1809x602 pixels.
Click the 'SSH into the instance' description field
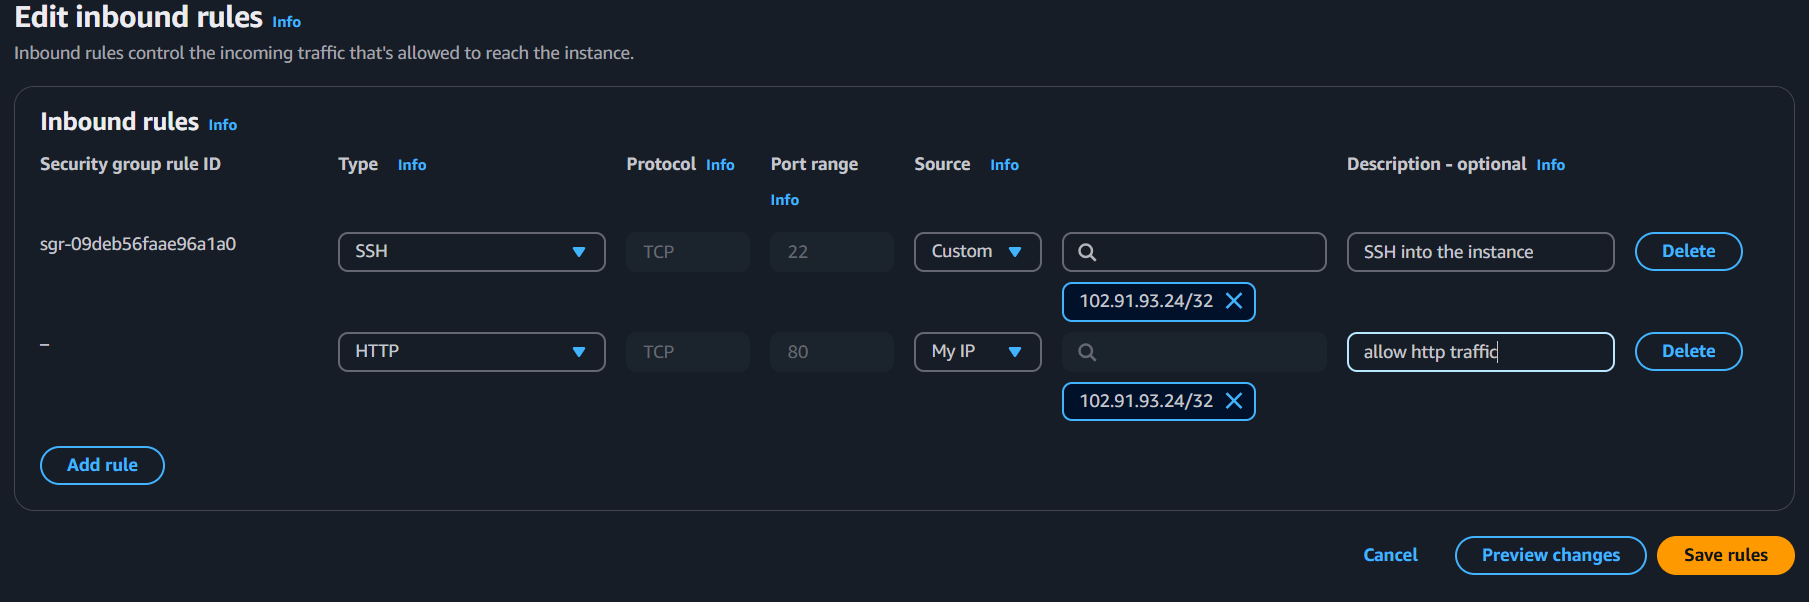(1480, 252)
